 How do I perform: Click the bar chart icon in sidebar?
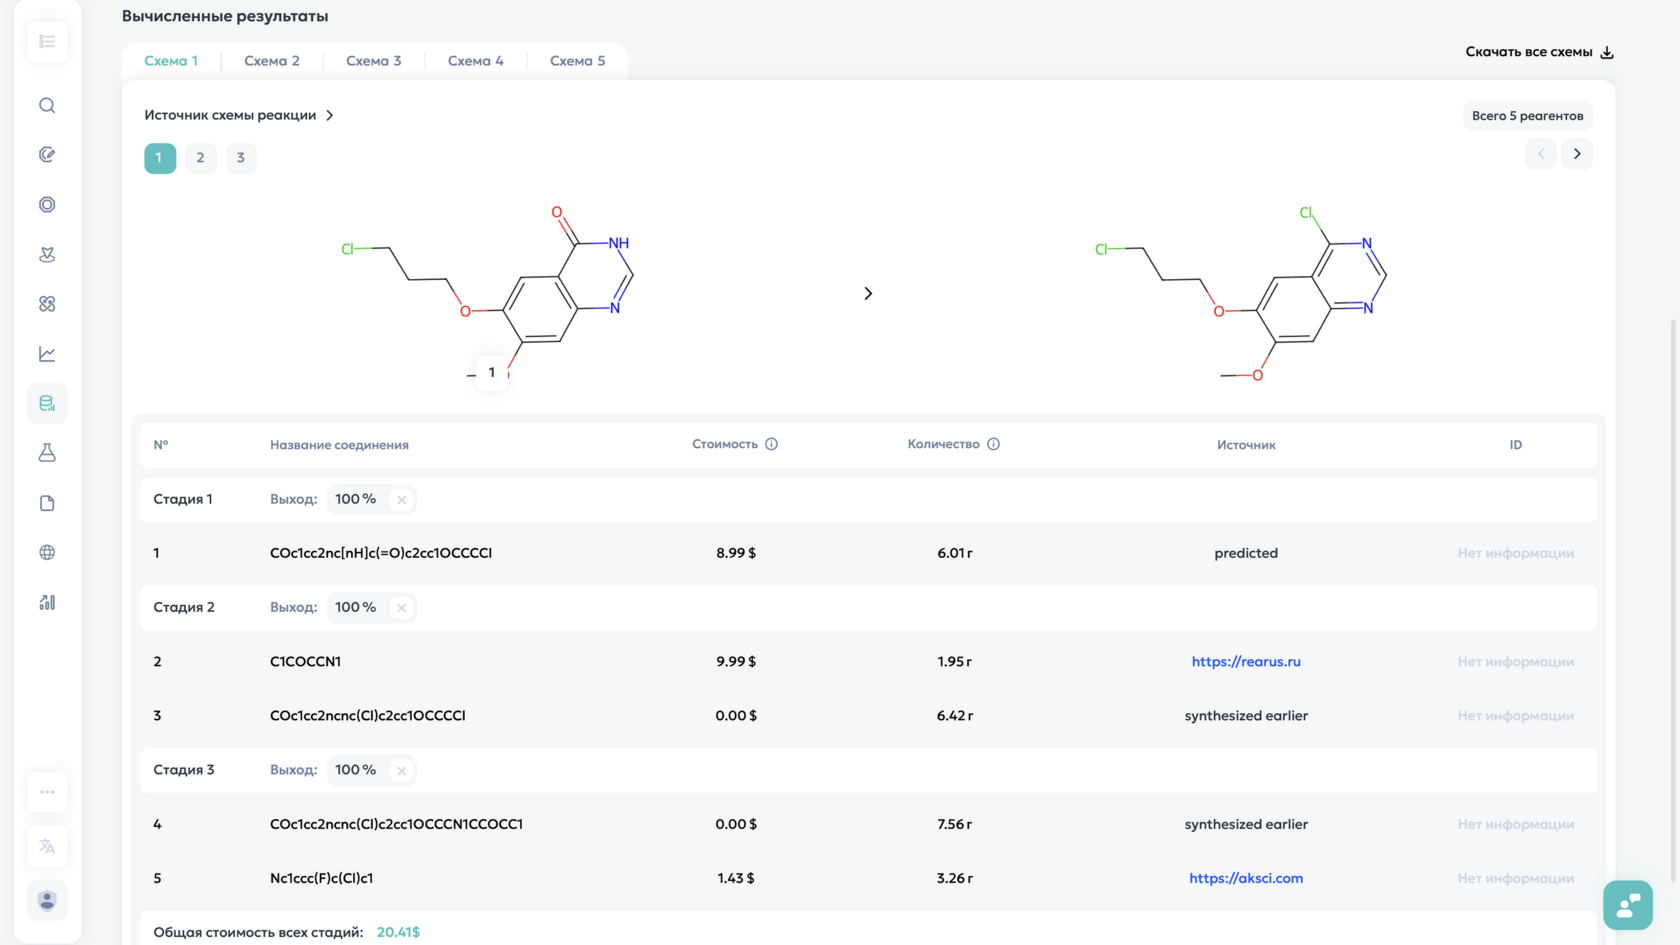pos(47,602)
